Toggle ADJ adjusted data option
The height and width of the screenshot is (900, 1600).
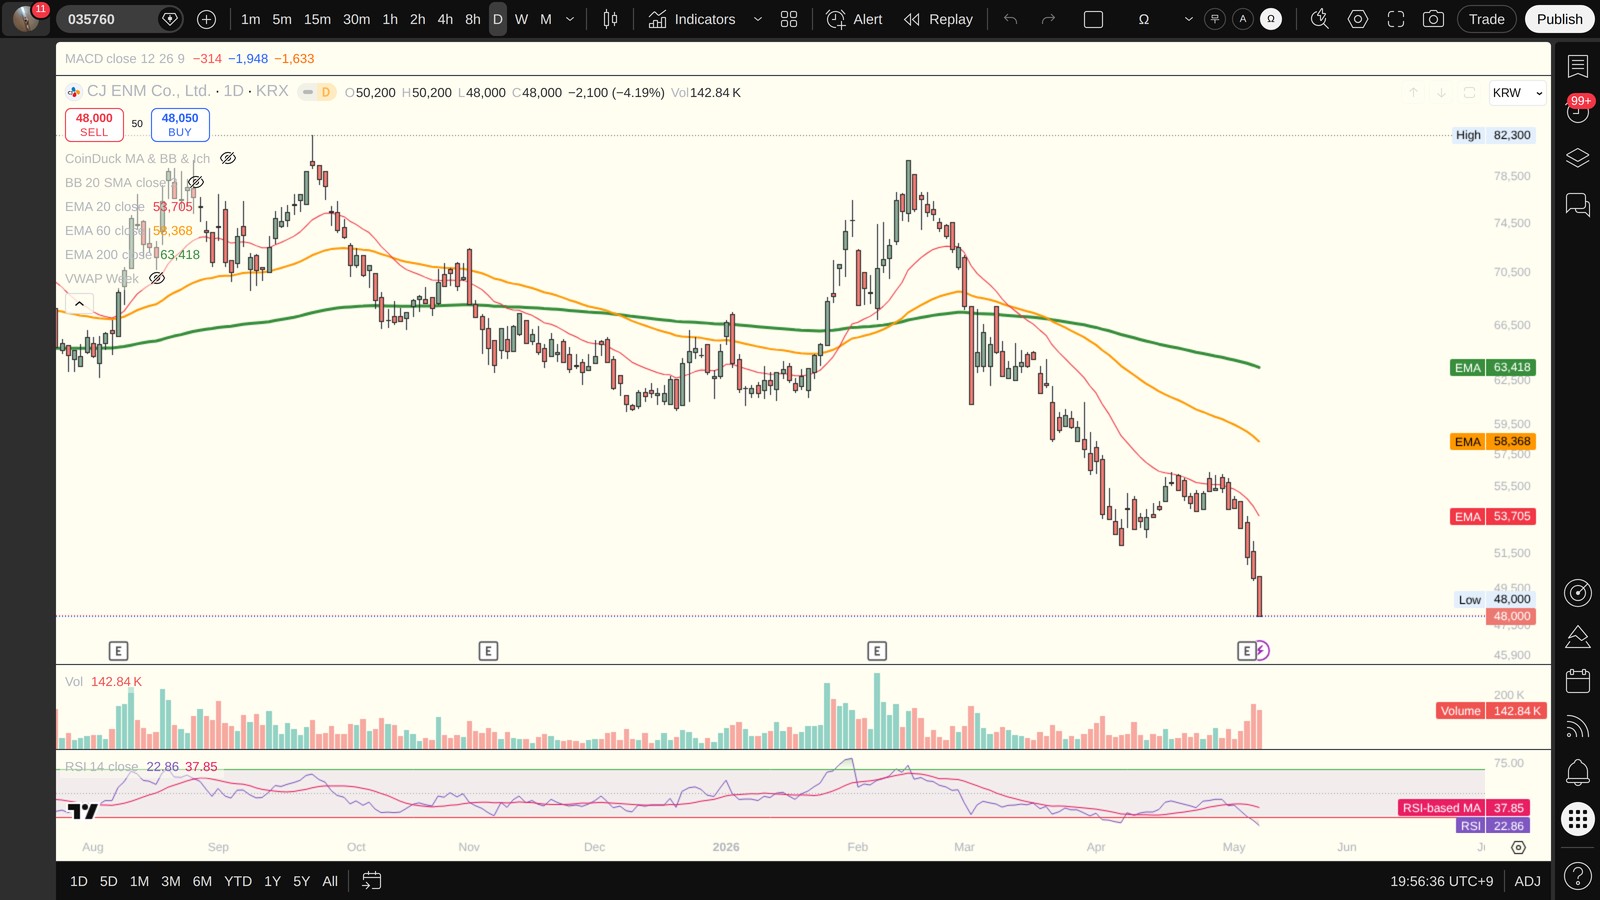coord(1527,881)
